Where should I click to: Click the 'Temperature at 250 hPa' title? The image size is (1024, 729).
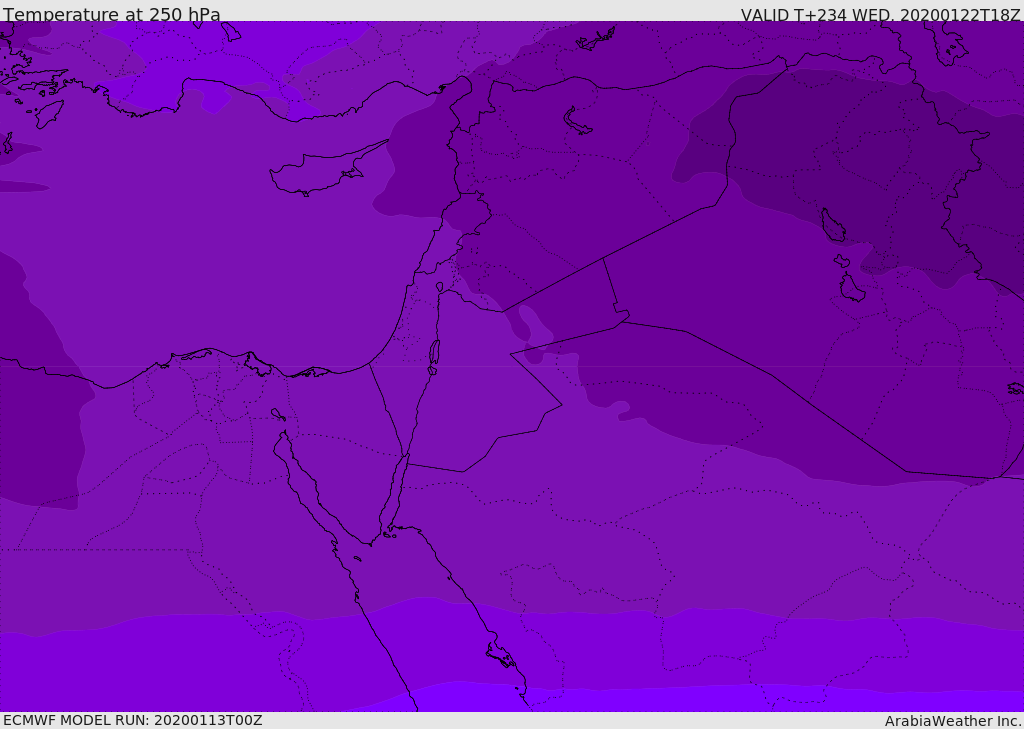click(x=112, y=15)
